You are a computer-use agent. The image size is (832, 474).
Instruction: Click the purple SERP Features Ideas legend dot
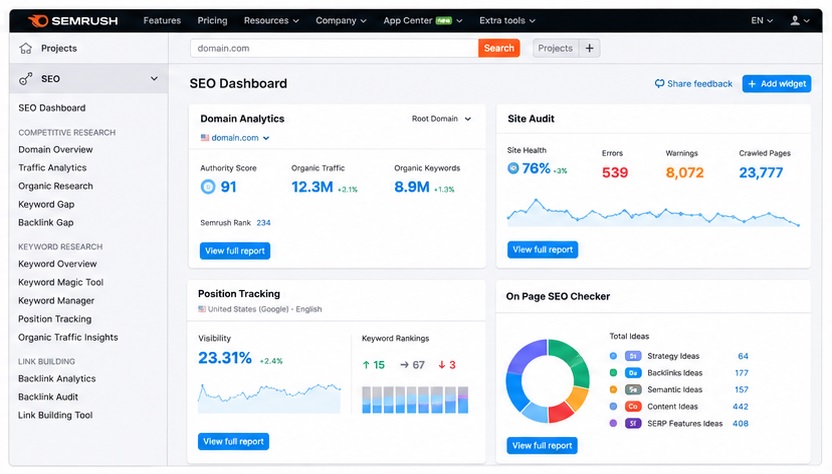coord(613,424)
